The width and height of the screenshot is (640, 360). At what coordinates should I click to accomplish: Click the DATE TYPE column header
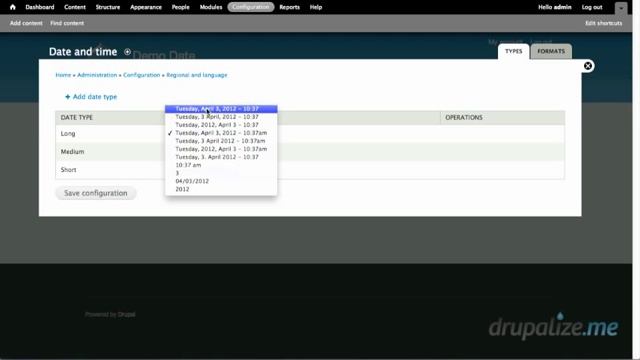click(77, 118)
